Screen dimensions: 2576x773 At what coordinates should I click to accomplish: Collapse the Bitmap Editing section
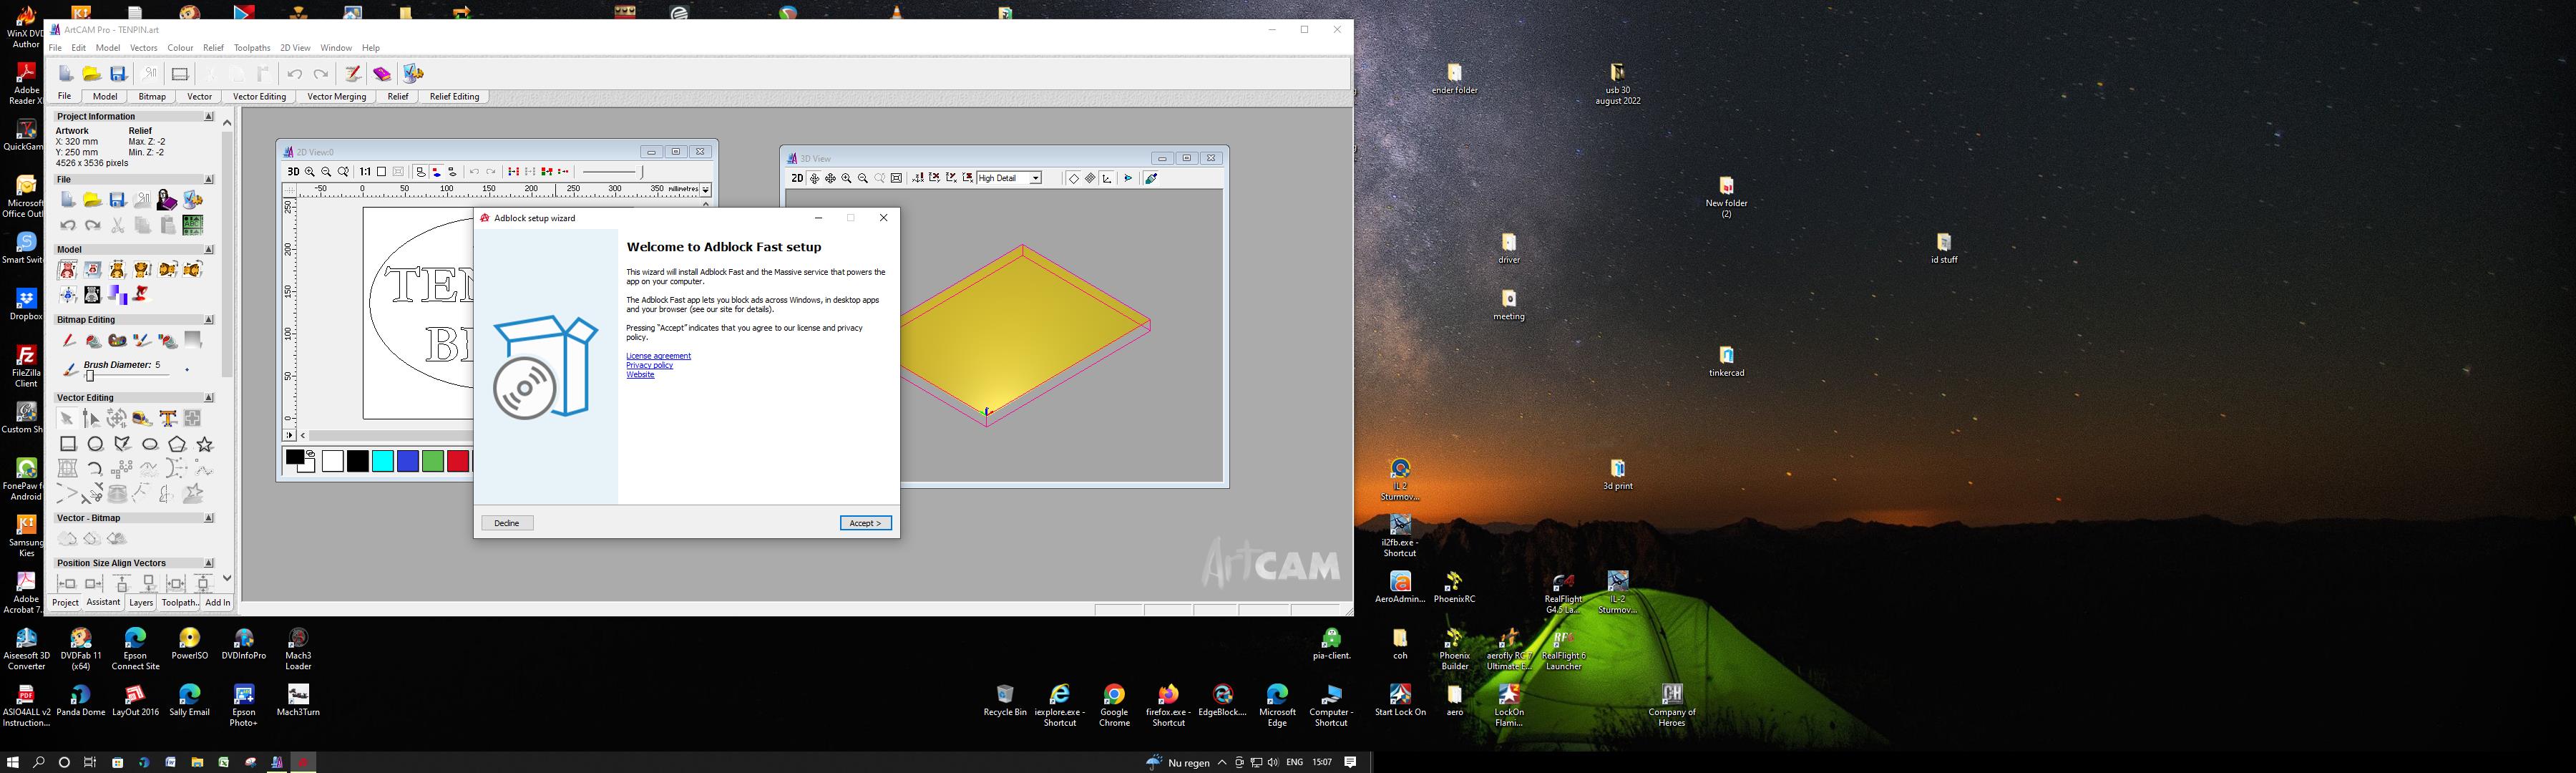pyautogui.click(x=209, y=320)
